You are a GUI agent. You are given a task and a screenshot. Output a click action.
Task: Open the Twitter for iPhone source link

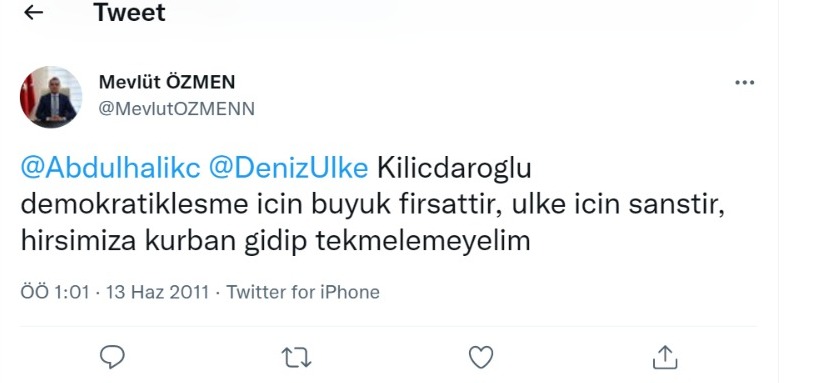tap(303, 292)
